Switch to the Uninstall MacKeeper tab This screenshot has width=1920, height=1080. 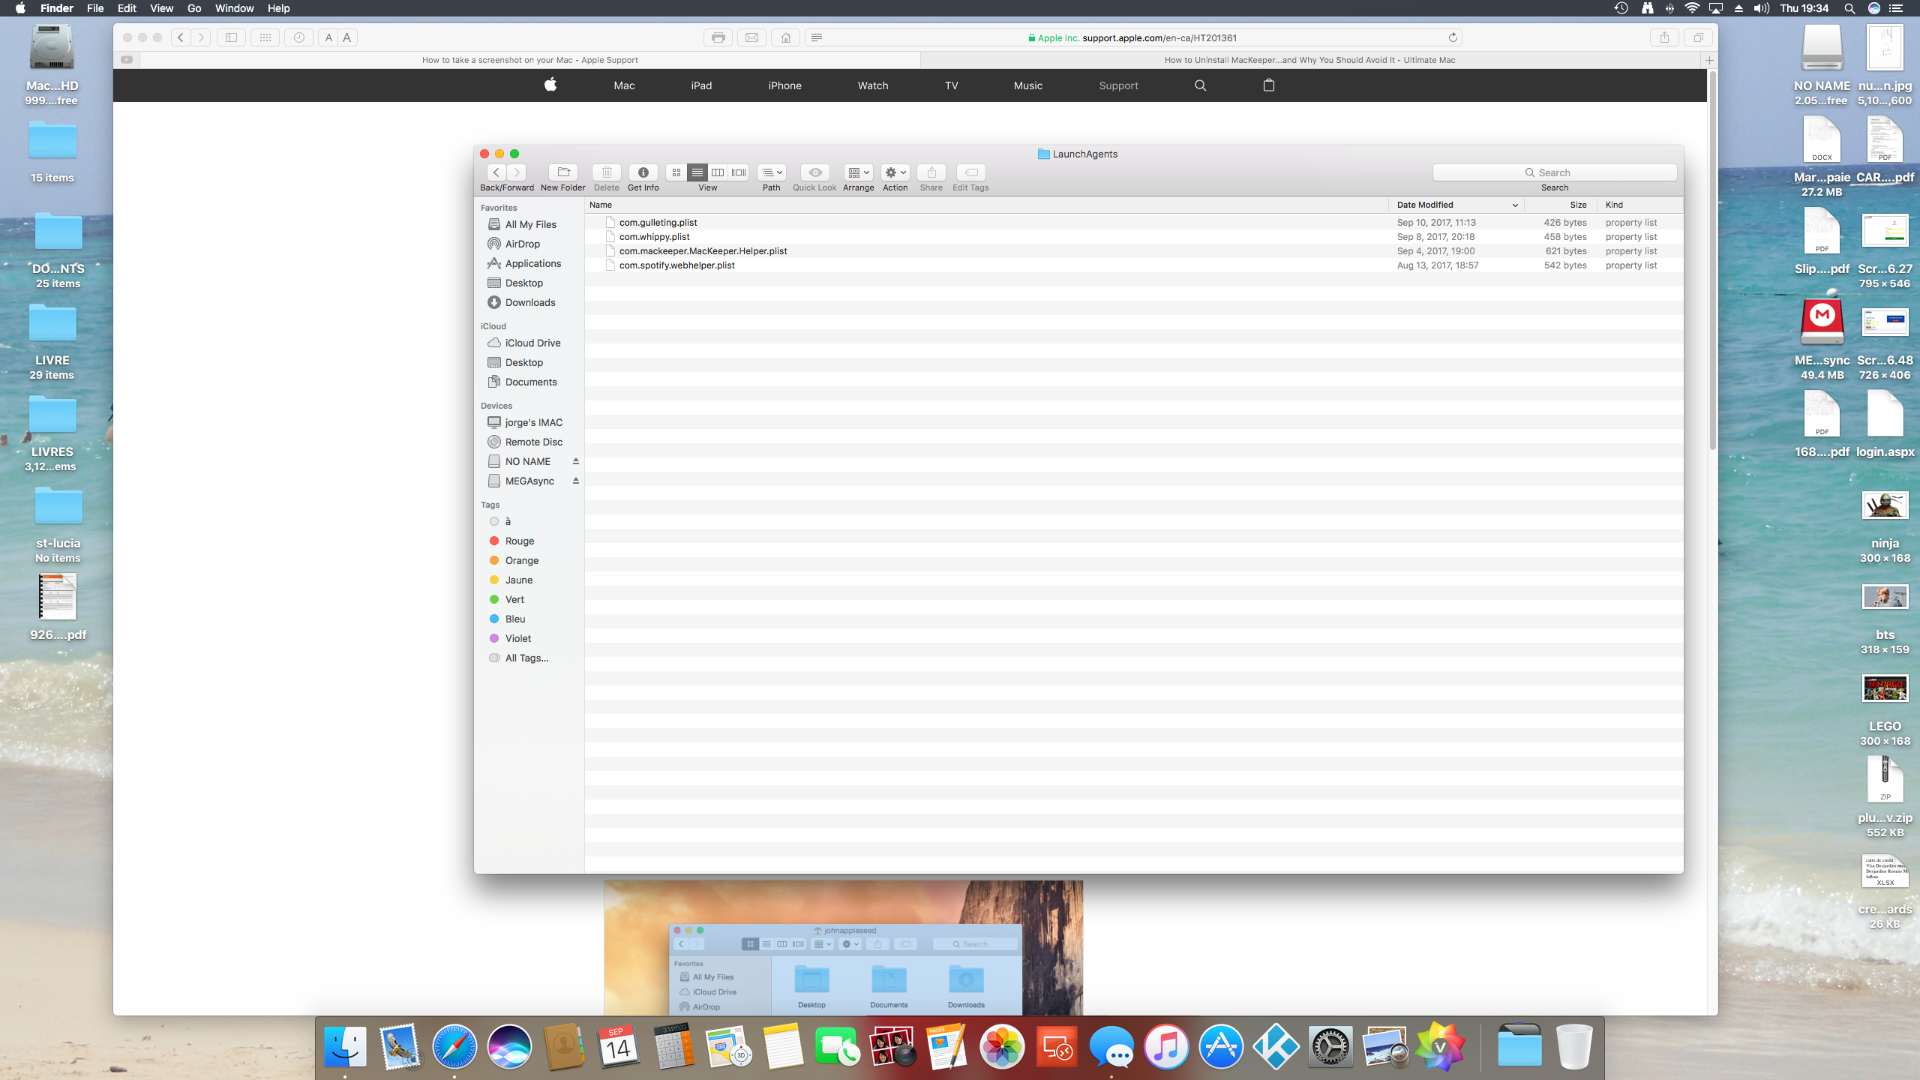[1309, 60]
